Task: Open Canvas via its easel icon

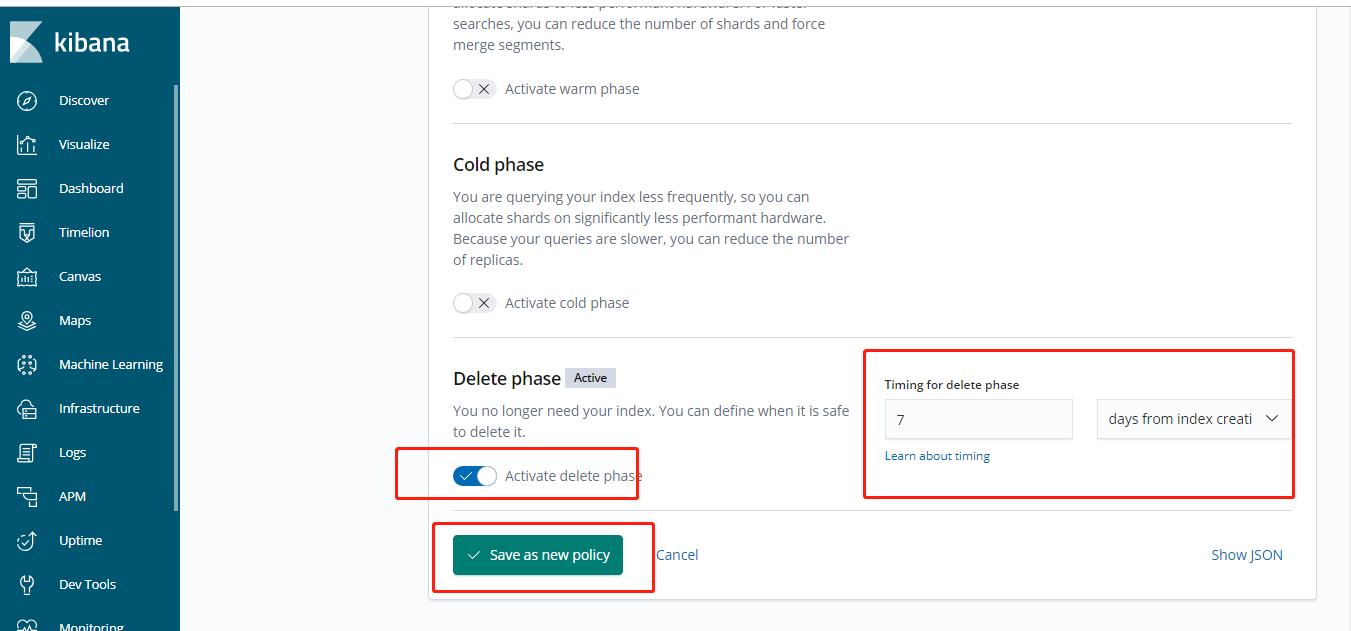Action: click(27, 276)
